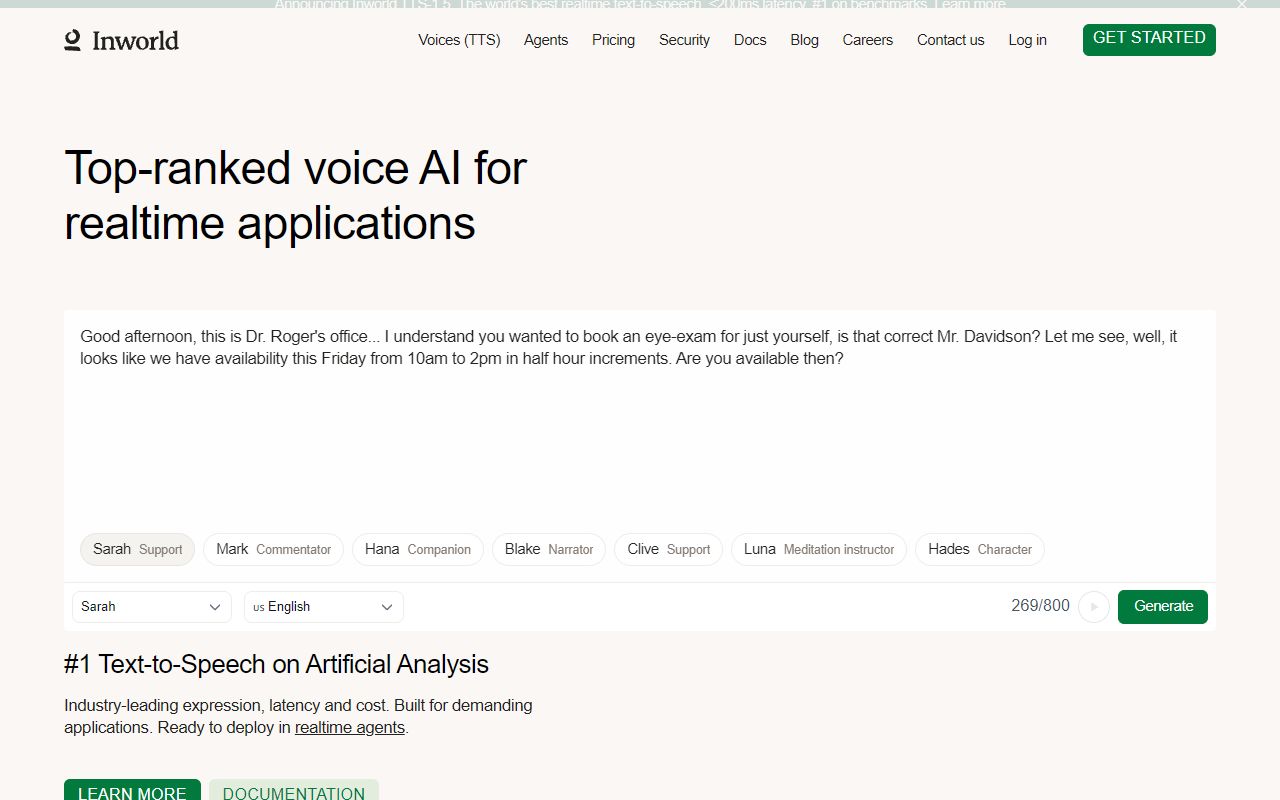Switch to Clive Support voice

(668, 549)
